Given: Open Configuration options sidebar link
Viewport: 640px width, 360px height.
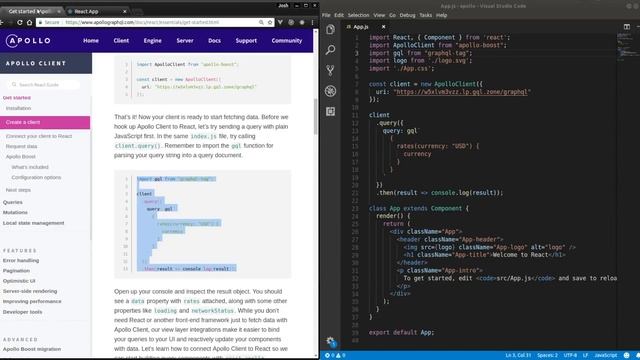Looking at the screenshot, I should 36,177.
